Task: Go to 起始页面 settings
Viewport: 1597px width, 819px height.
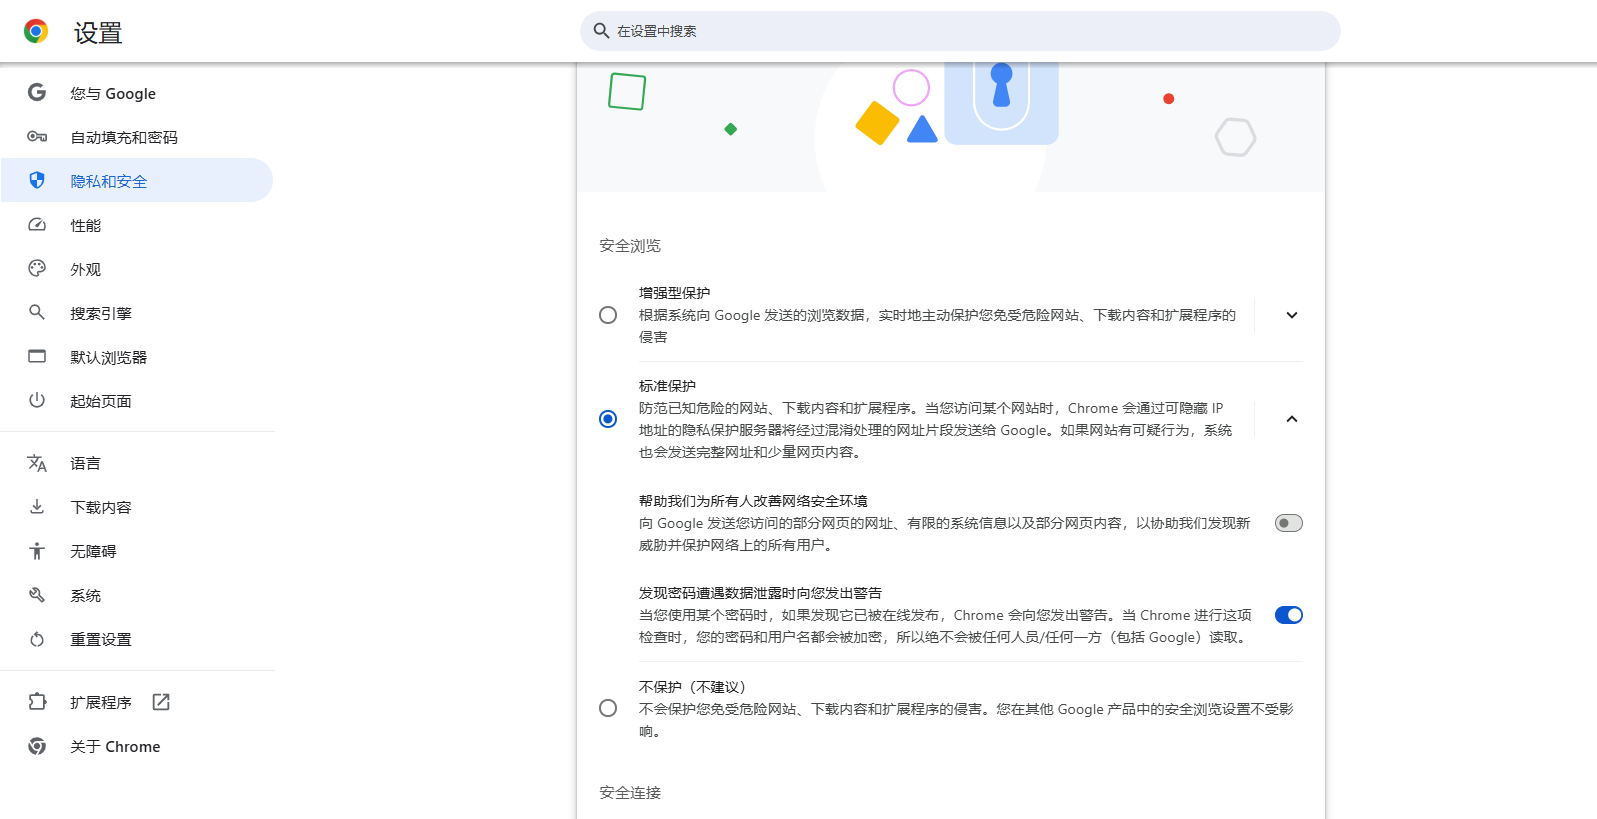Action: [x=137, y=401]
